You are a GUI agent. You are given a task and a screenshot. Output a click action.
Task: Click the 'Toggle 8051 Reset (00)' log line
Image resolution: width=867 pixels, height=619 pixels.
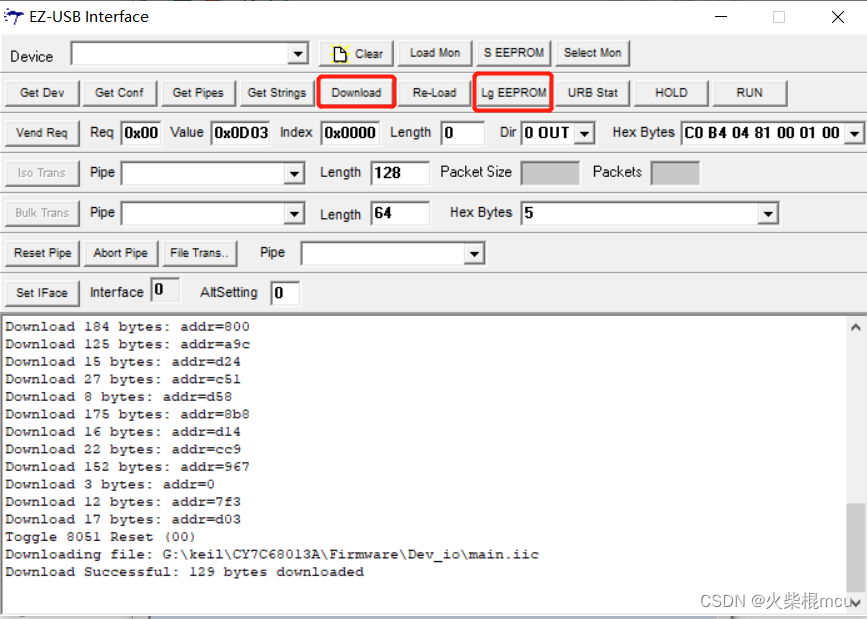pos(100,537)
